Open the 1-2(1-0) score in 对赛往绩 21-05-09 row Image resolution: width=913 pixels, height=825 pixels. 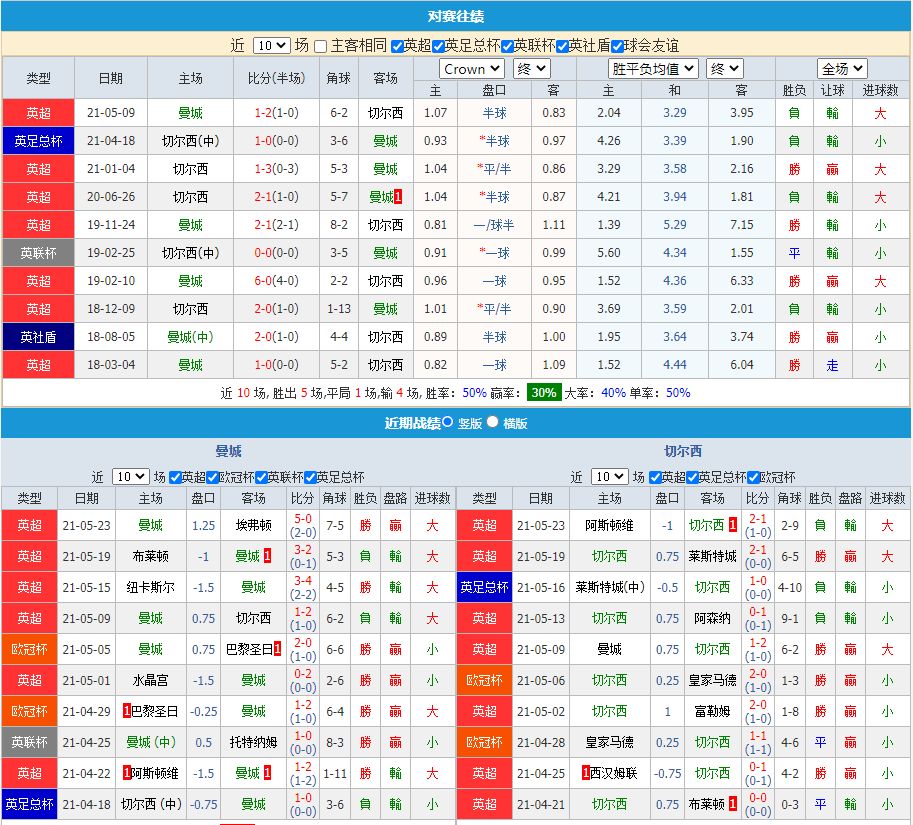(x=277, y=113)
